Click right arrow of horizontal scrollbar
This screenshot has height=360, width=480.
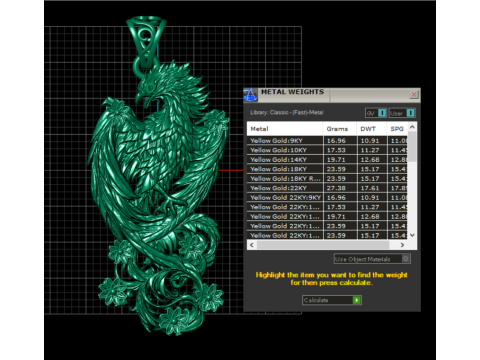tap(402, 245)
